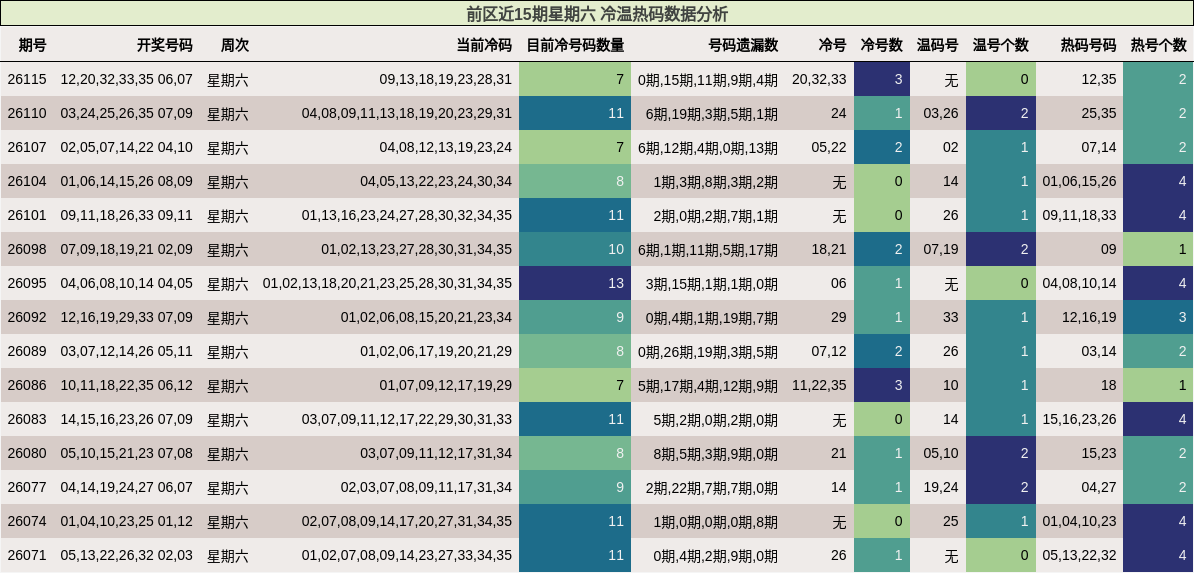The height and width of the screenshot is (573, 1194).
Task: Click winning numbers 04,06,08,10,14 04,05
Action: click(x=126, y=283)
